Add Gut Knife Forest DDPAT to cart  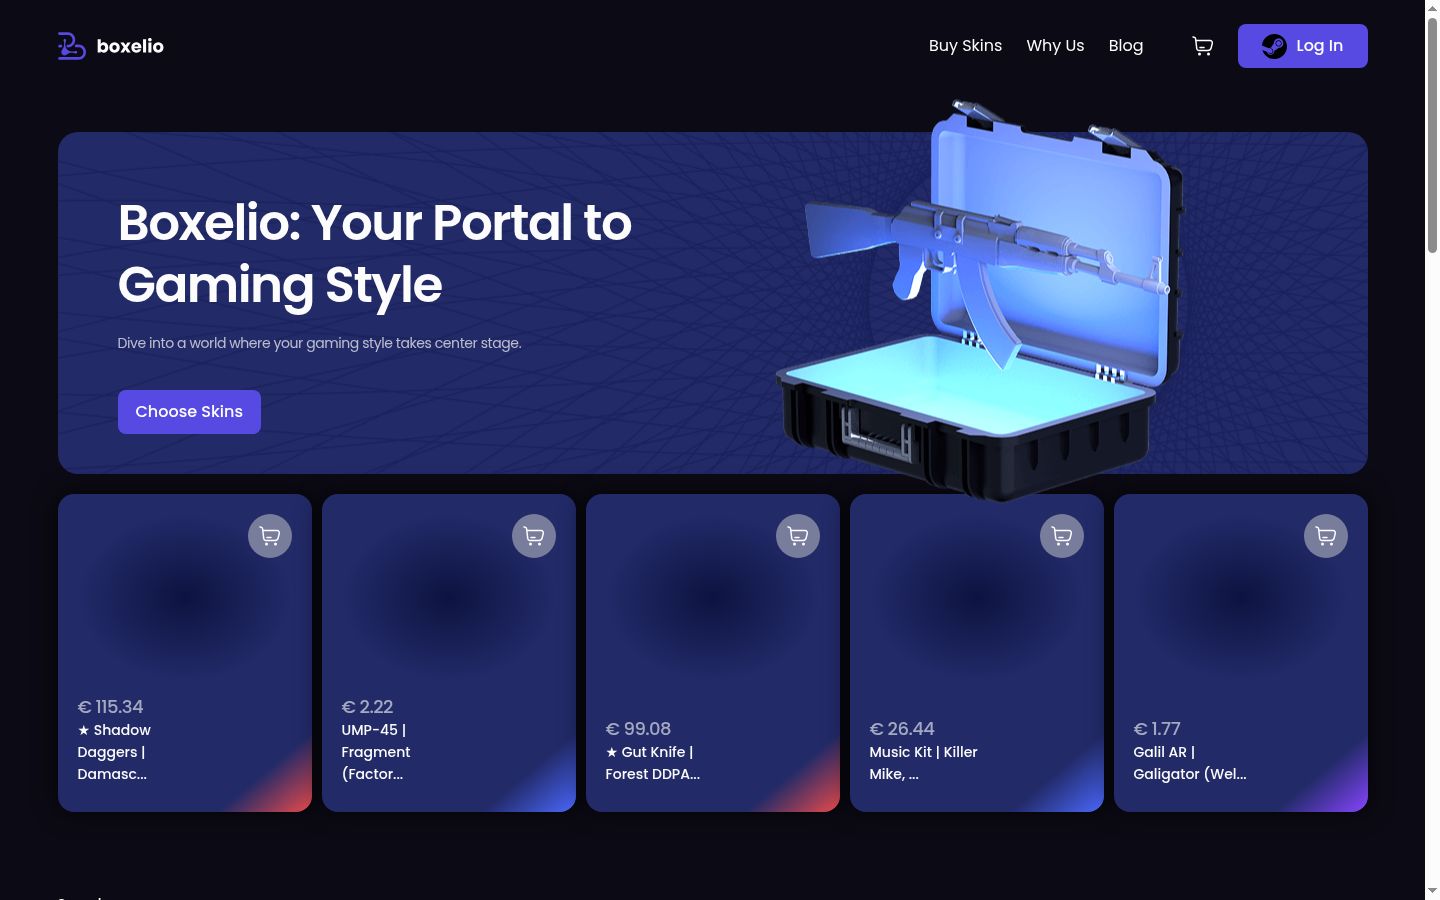tap(798, 536)
